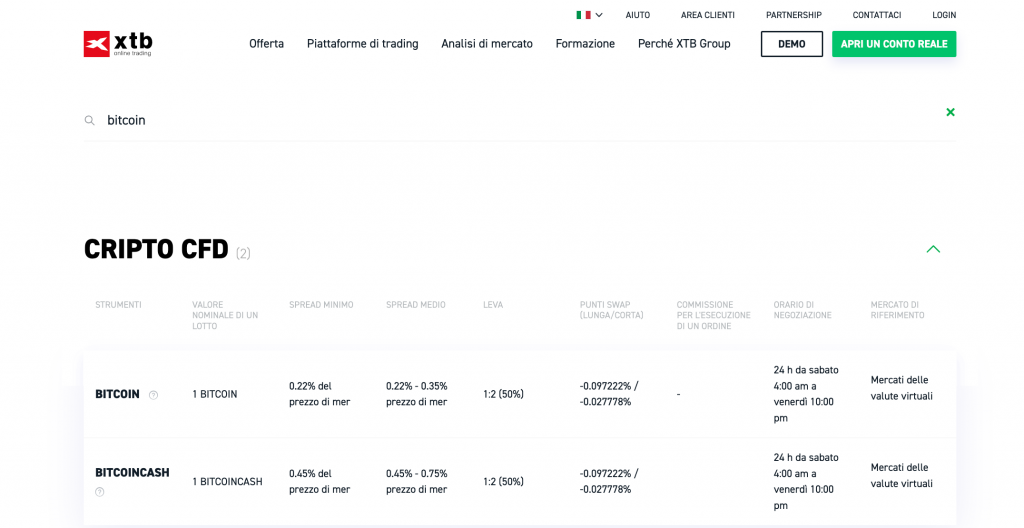Click the SPREAD MEDIO column header
The width and height of the screenshot is (1024, 528).
(416, 305)
